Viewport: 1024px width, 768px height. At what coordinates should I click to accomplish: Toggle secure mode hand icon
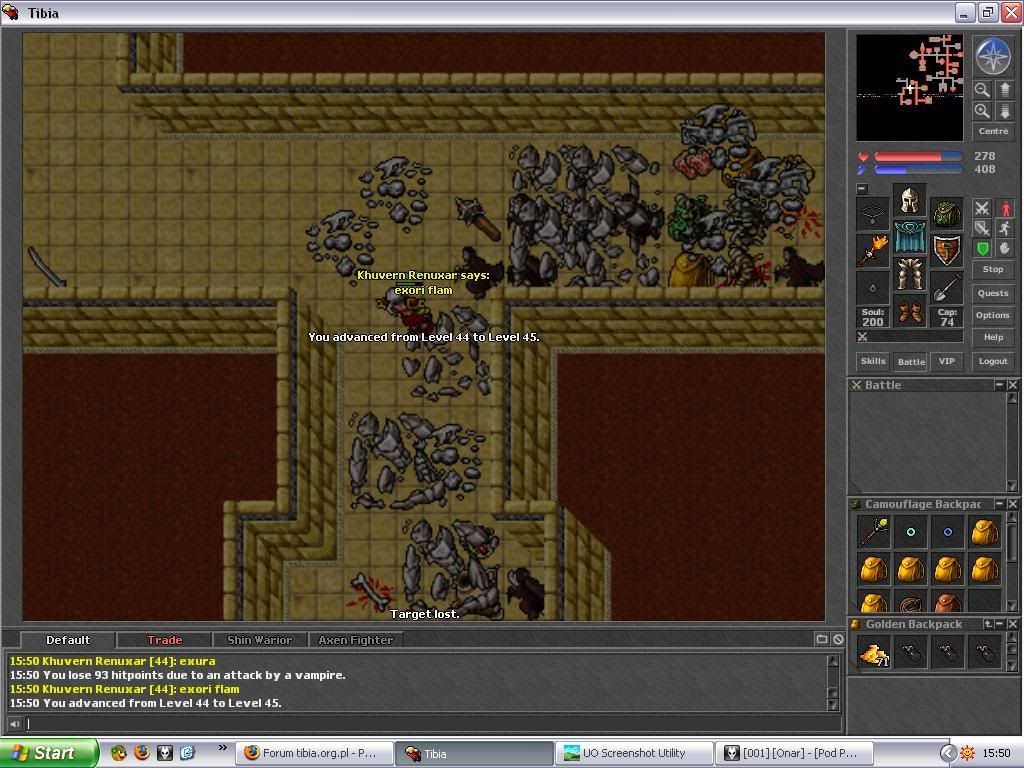coord(1005,248)
